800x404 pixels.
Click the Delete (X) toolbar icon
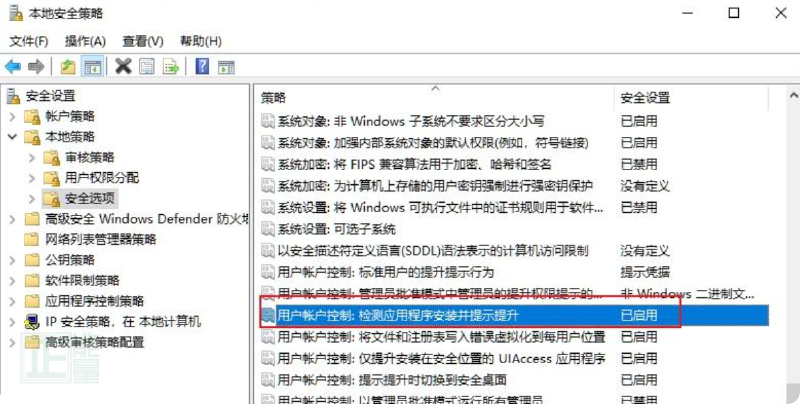point(123,66)
